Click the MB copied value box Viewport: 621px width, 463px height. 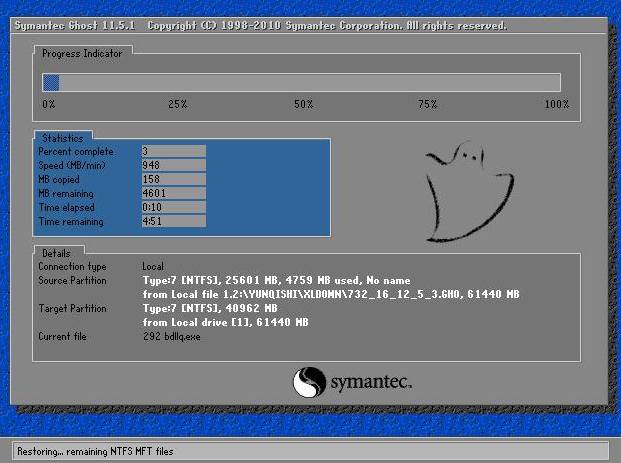pyautogui.click(x=173, y=179)
